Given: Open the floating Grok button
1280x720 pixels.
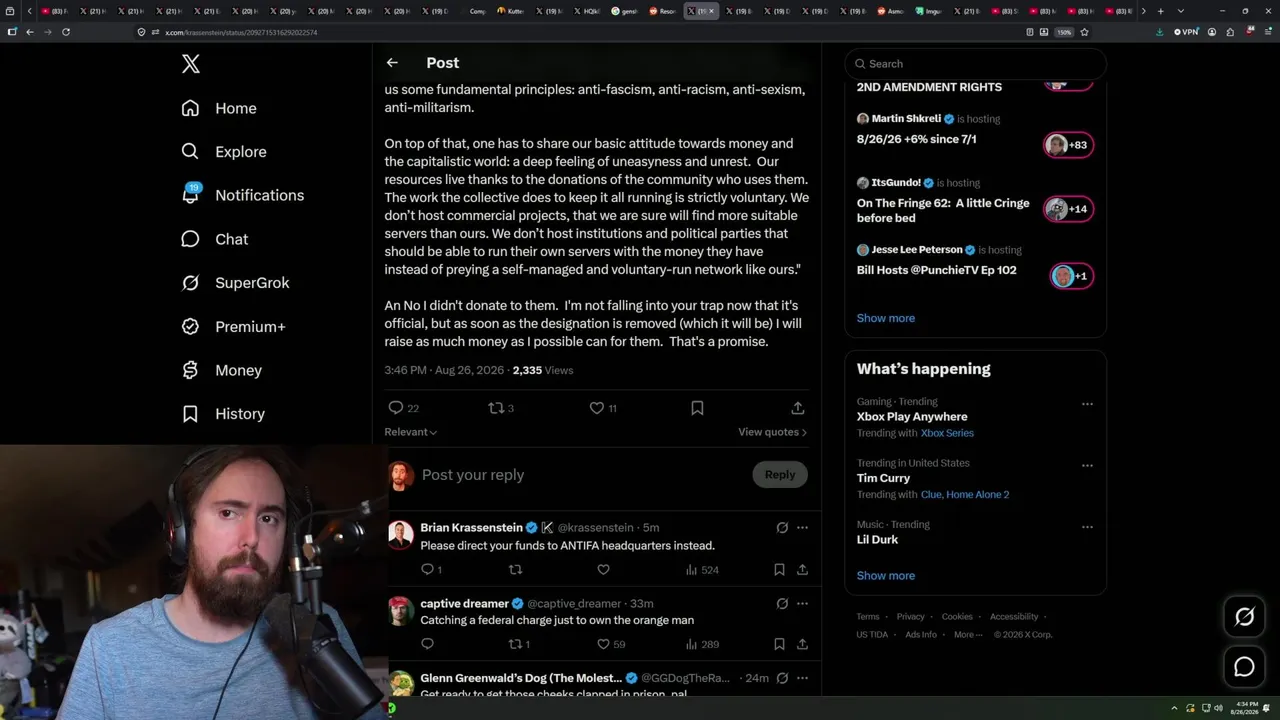Looking at the screenshot, I should click(1244, 617).
